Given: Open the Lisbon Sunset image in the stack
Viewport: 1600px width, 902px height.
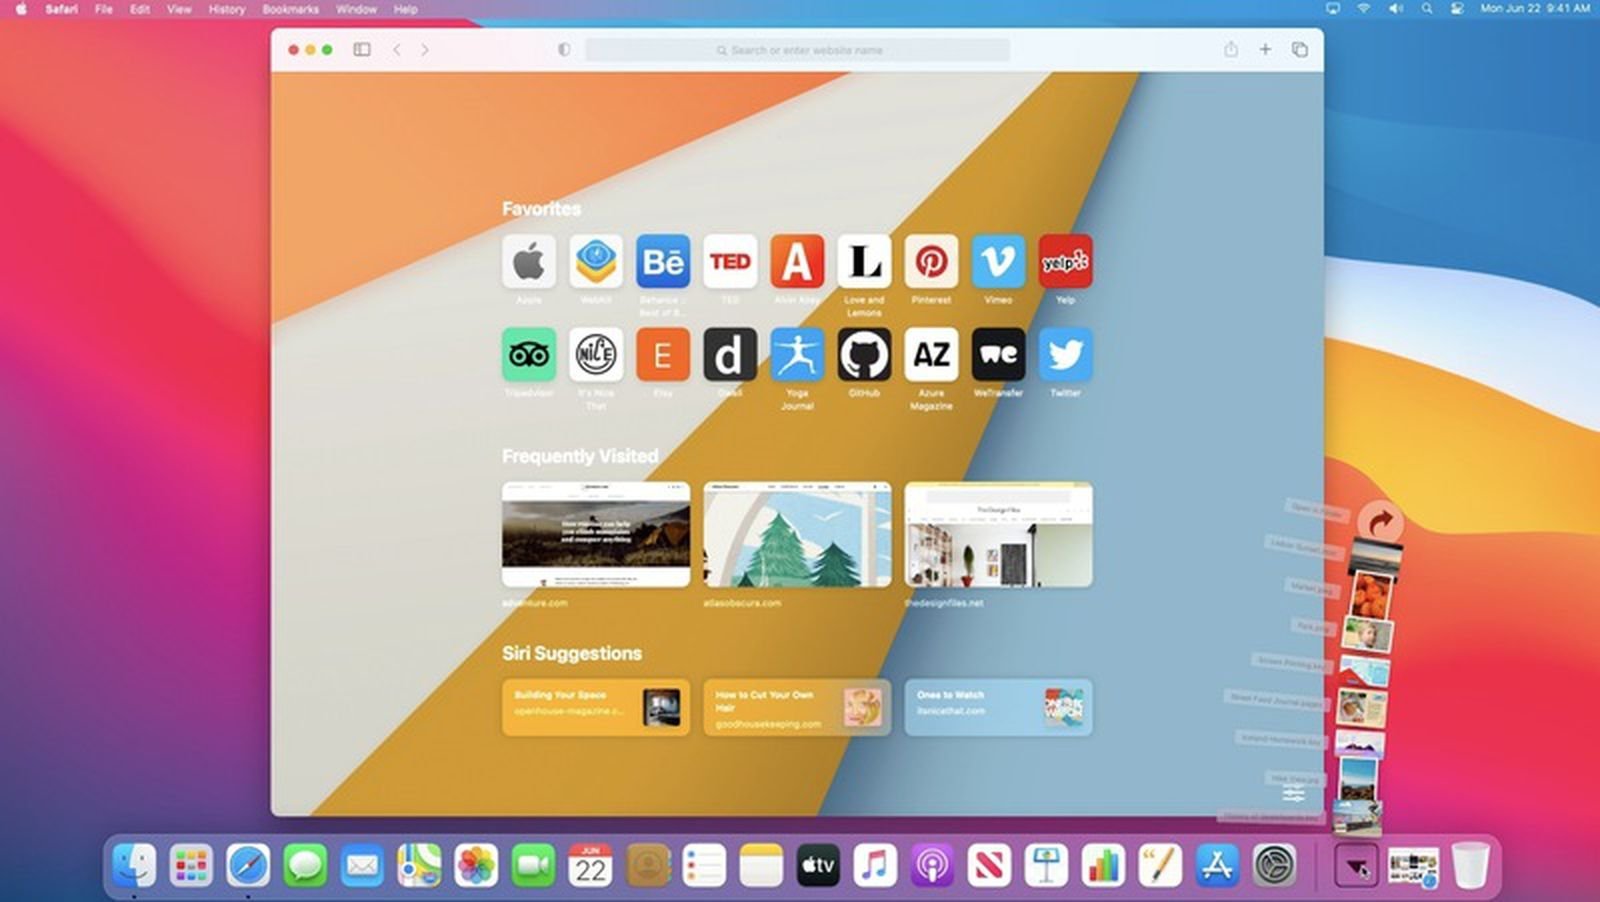Looking at the screenshot, I should pos(1376,556).
